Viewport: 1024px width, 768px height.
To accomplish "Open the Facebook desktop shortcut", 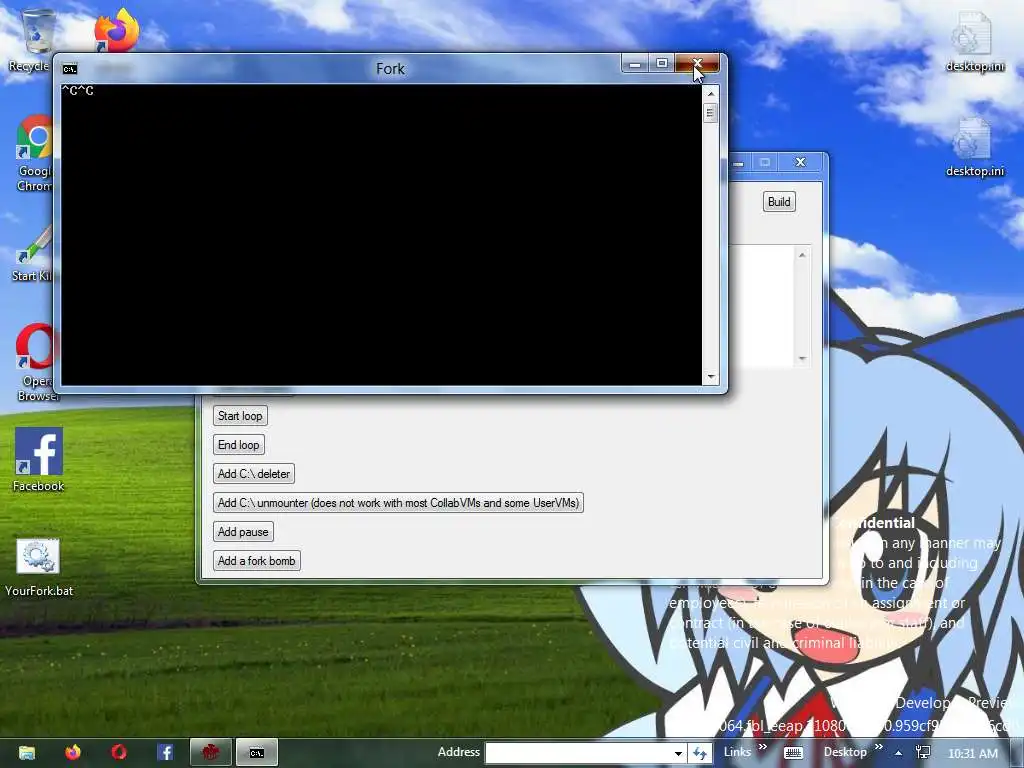I will pos(39,451).
